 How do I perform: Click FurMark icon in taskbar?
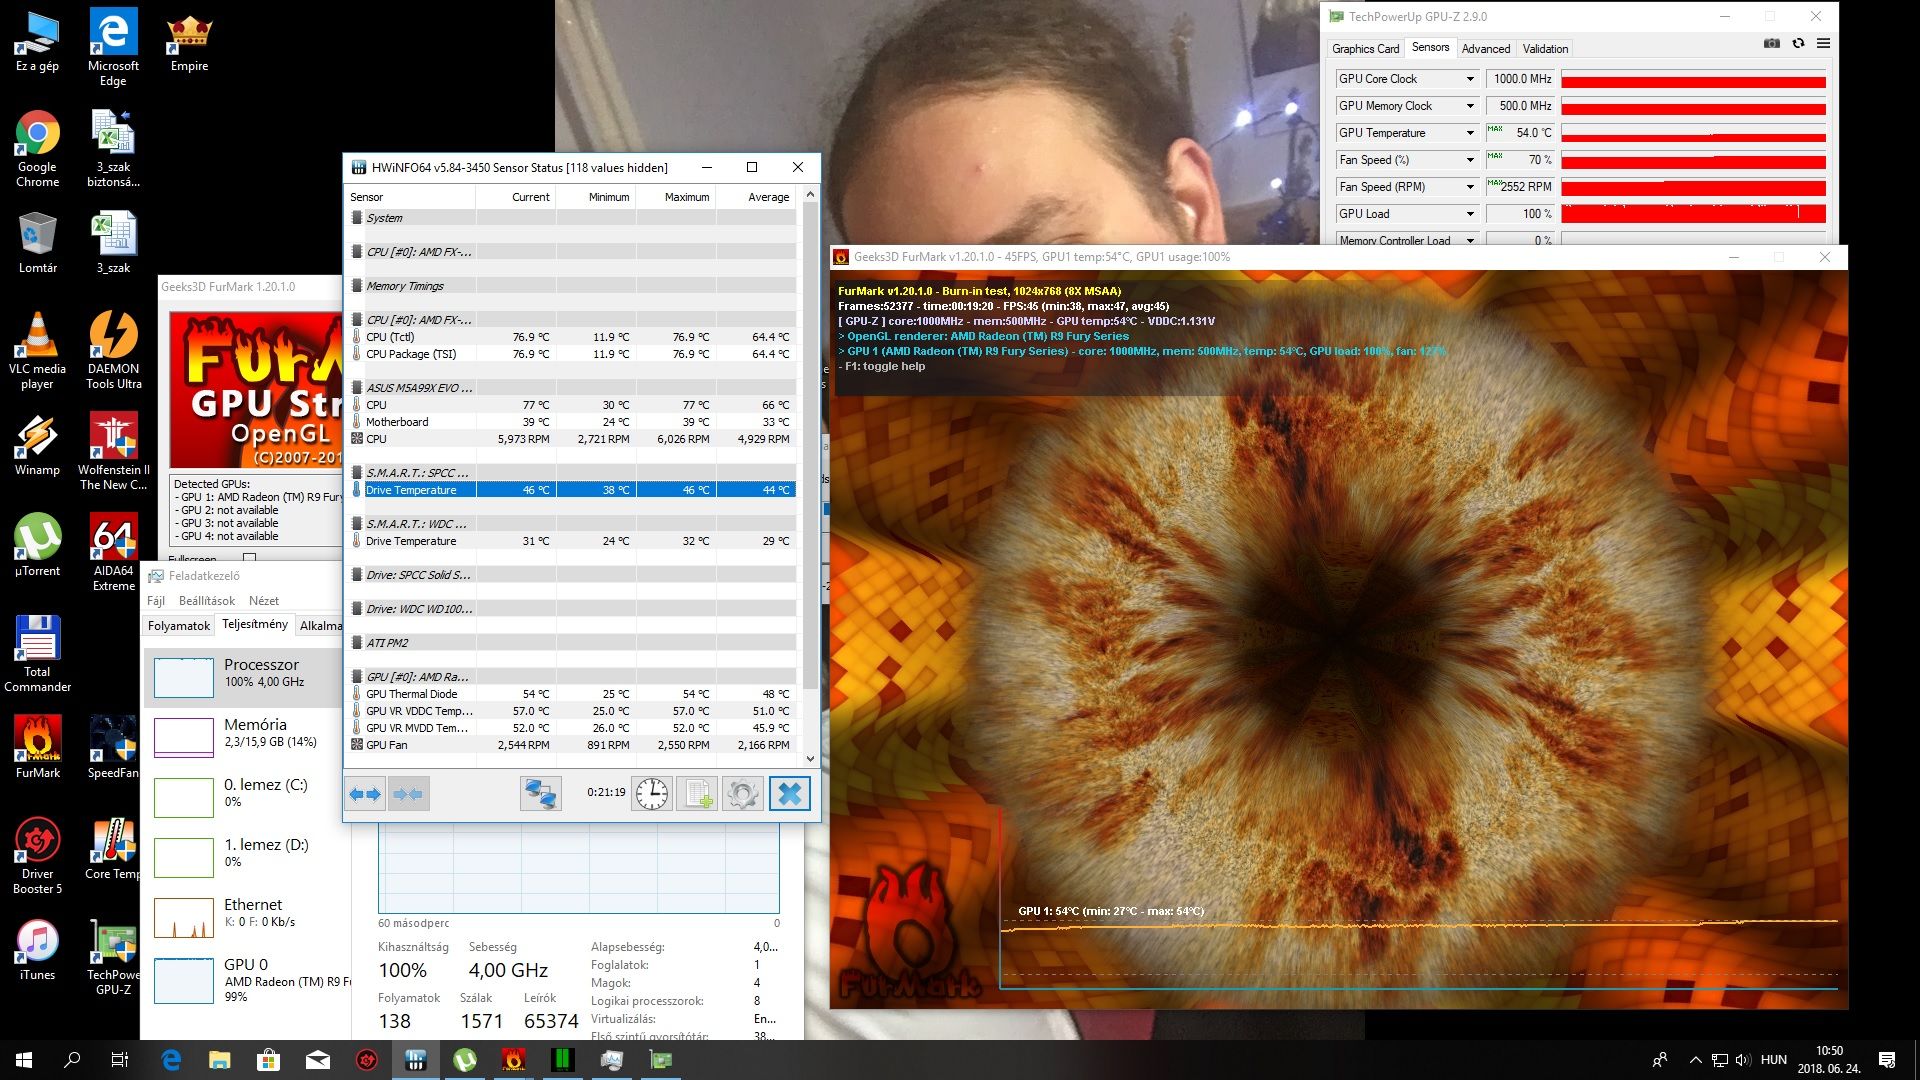[x=513, y=1060]
